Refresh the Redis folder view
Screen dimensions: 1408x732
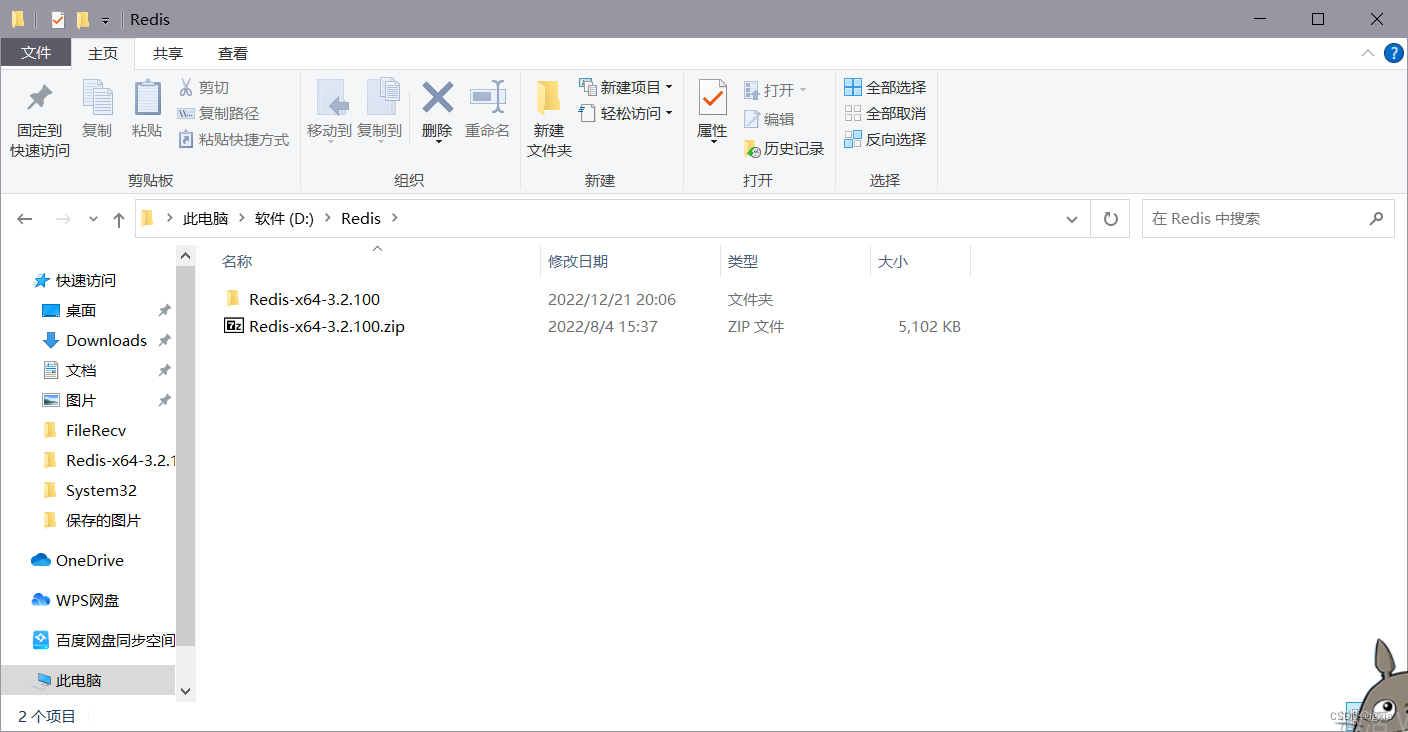point(1110,219)
